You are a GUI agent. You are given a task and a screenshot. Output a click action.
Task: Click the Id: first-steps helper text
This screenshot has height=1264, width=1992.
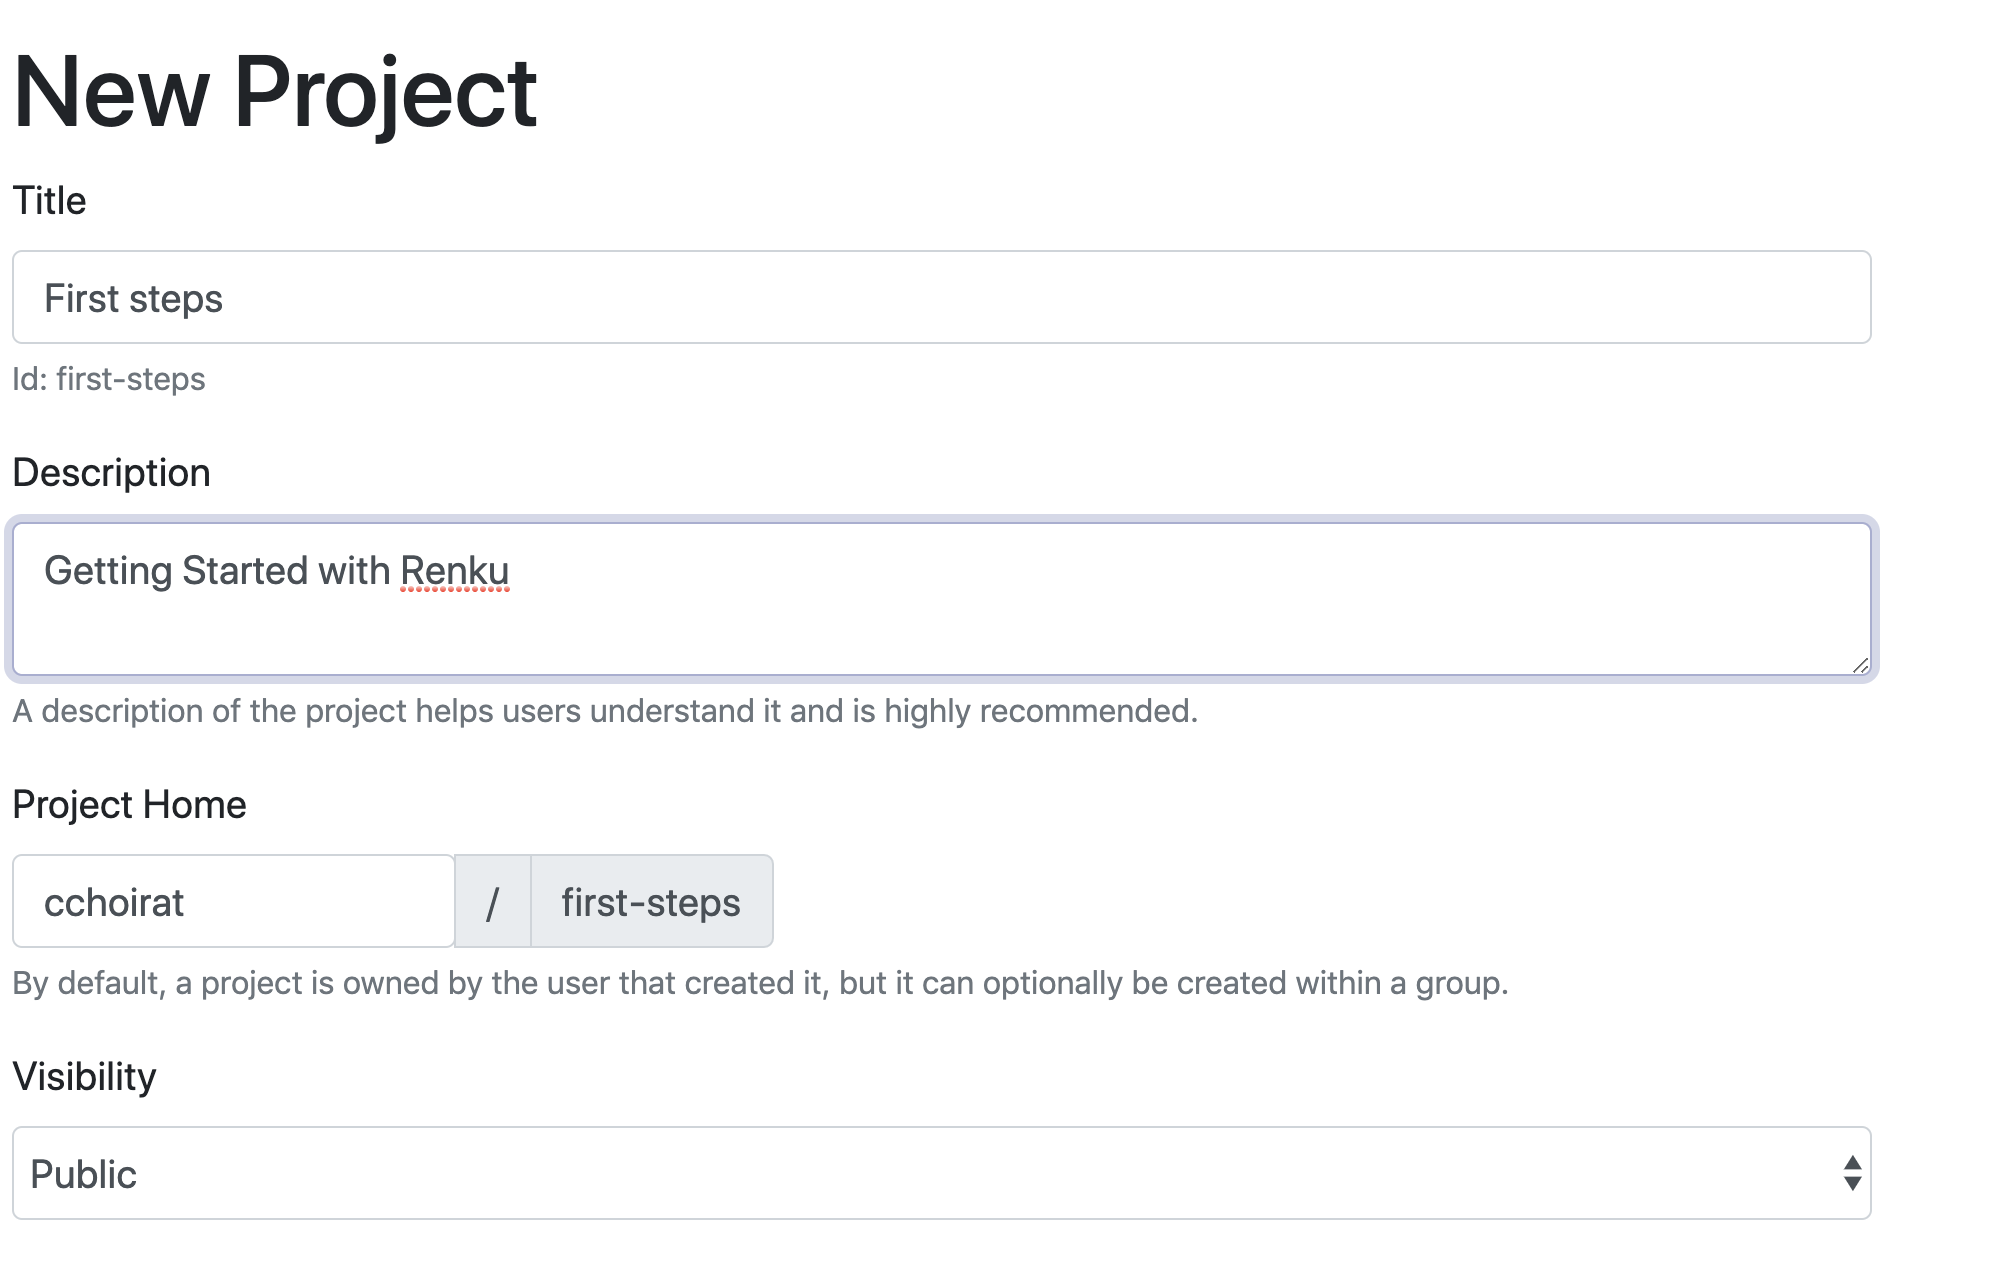(x=108, y=379)
